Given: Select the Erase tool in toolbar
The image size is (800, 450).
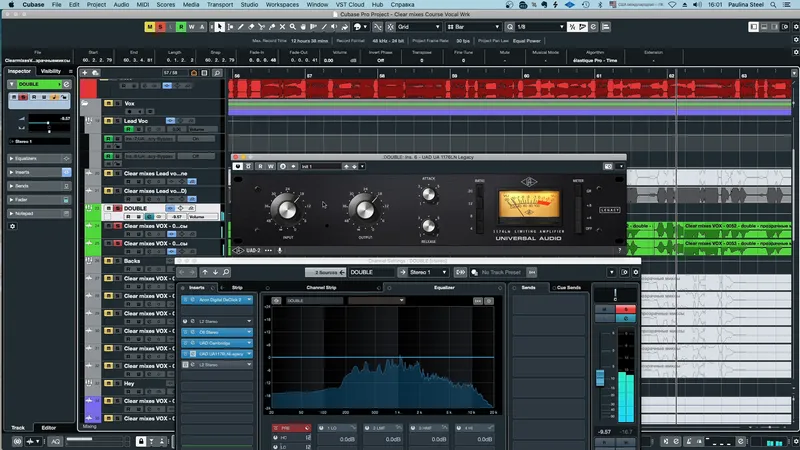Looking at the screenshot, I should [251, 27].
